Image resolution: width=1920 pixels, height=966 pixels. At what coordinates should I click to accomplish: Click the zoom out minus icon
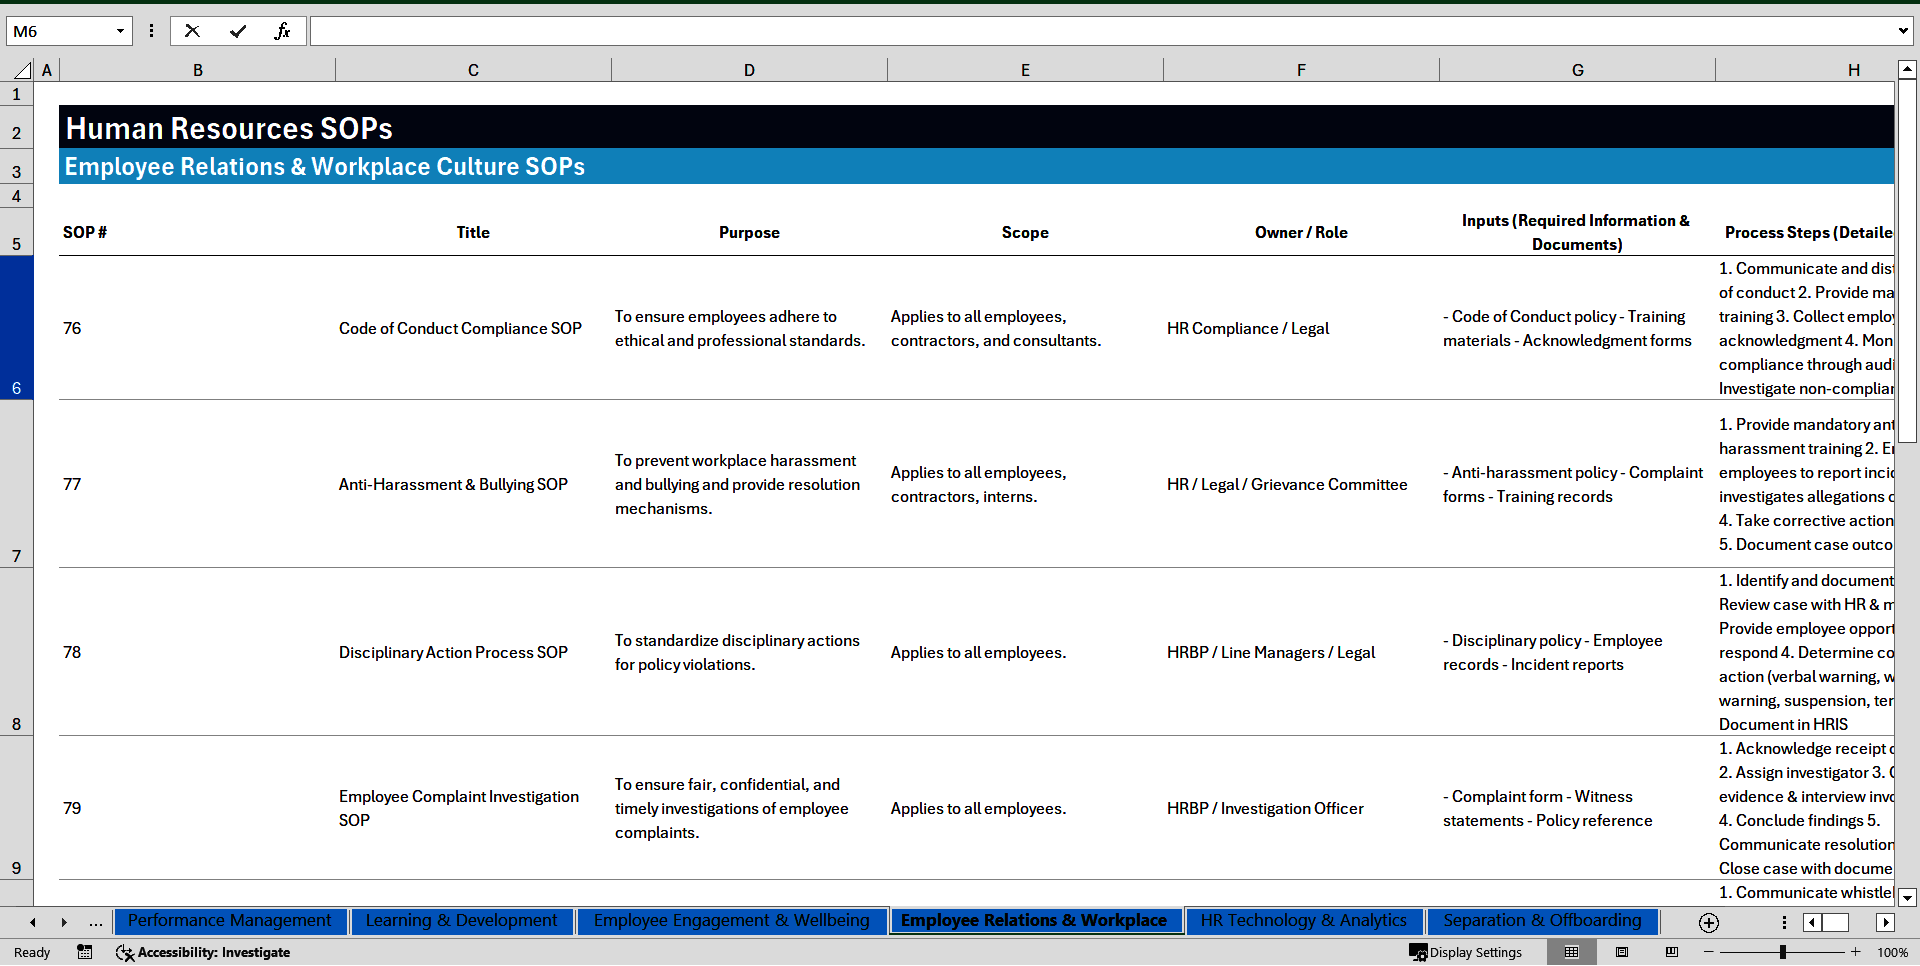pos(1709,952)
